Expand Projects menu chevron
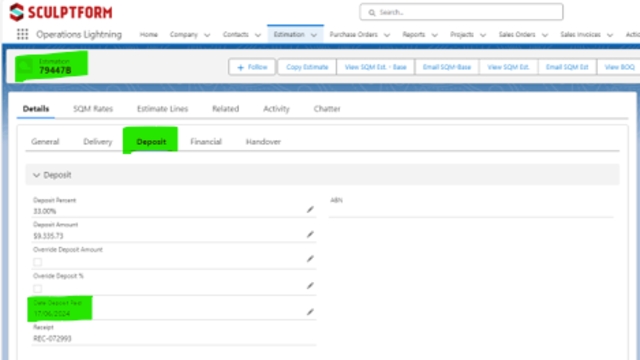 [x=483, y=35]
